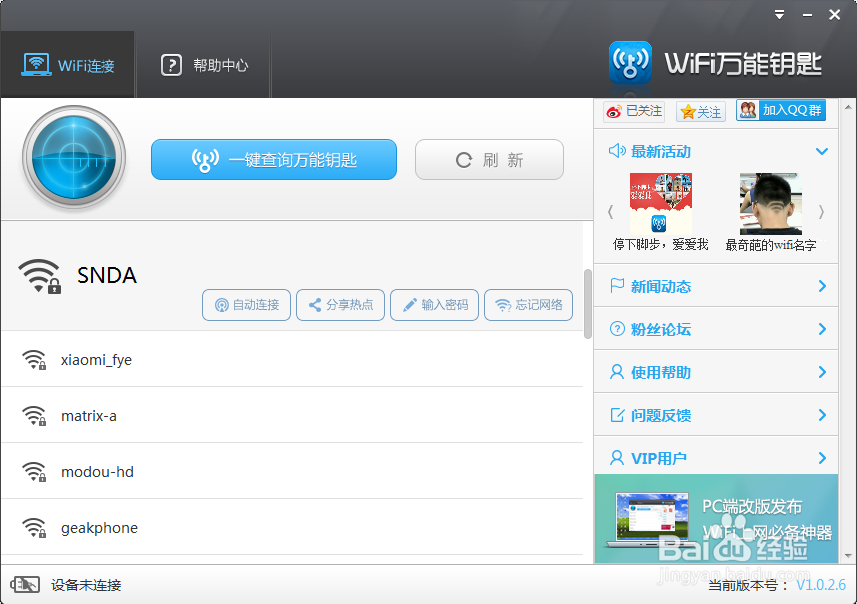This screenshot has width=857, height=604.
Task: Show next activity with right arrow
Action: pyautogui.click(x=821, y=212)
